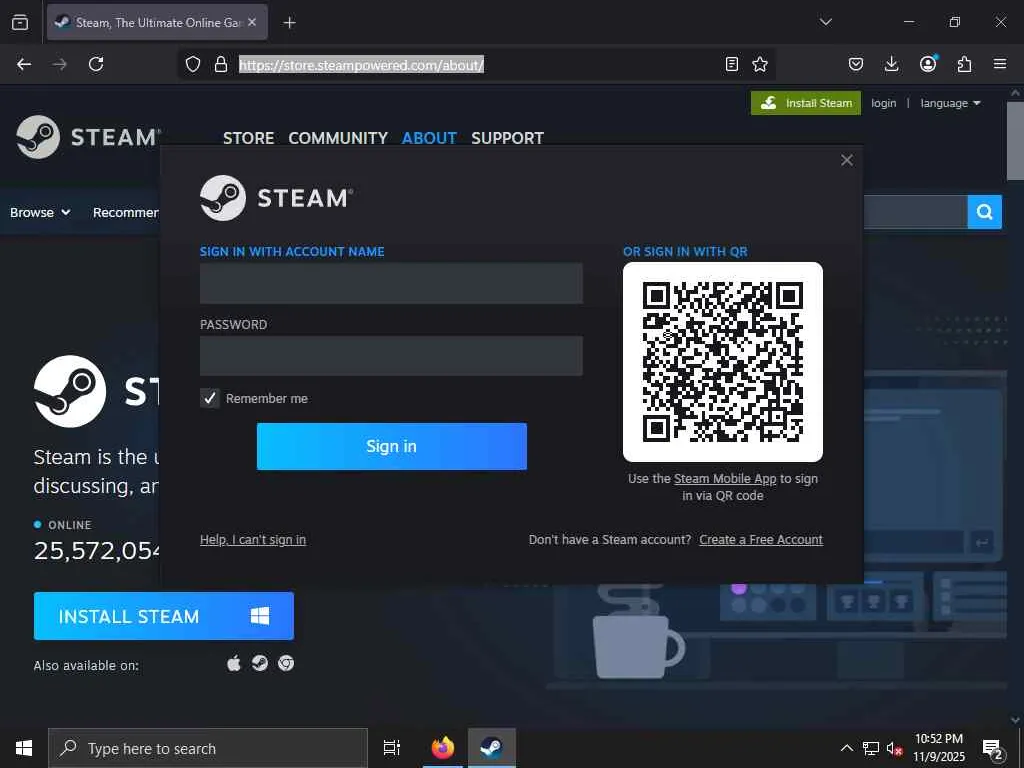This screenshot has height=768, width=1024.
Task: Click the Chrome OS availability icon
Action: click(x=286, y=664)
